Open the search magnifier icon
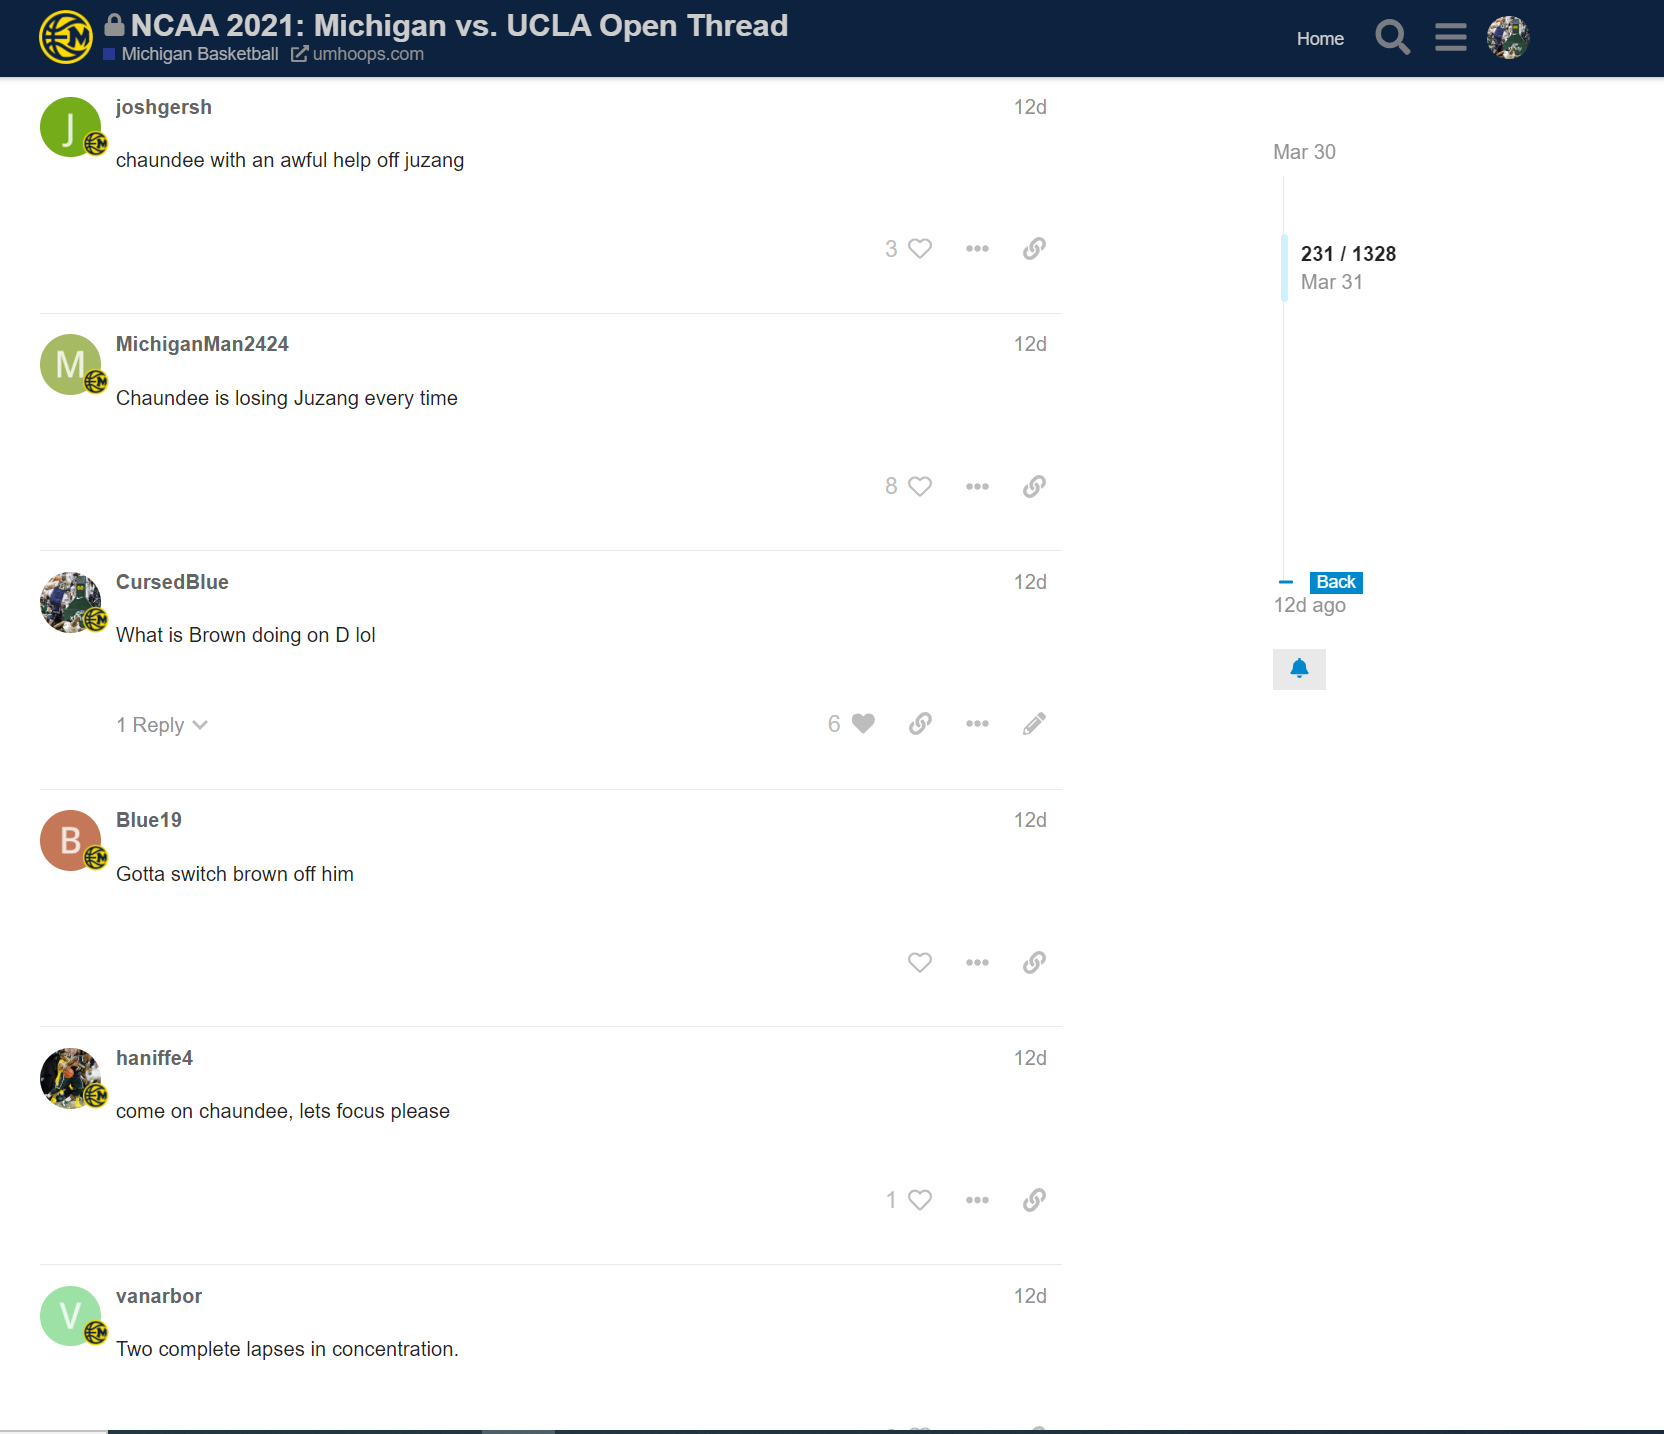The image size is (1664, 1434). tap(1392, 38)
